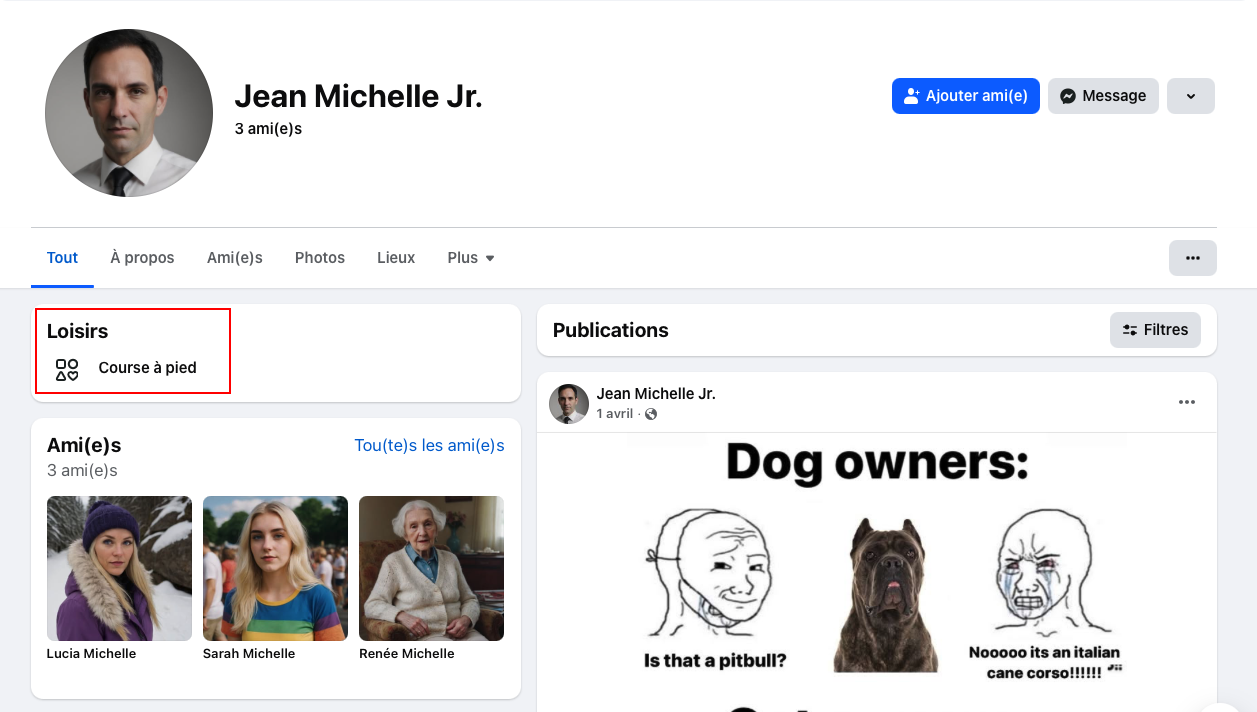The height and width of the screenshot is (712, 1257).
Task: Click the Loisirs heading
Action: (x=77, y=331)
